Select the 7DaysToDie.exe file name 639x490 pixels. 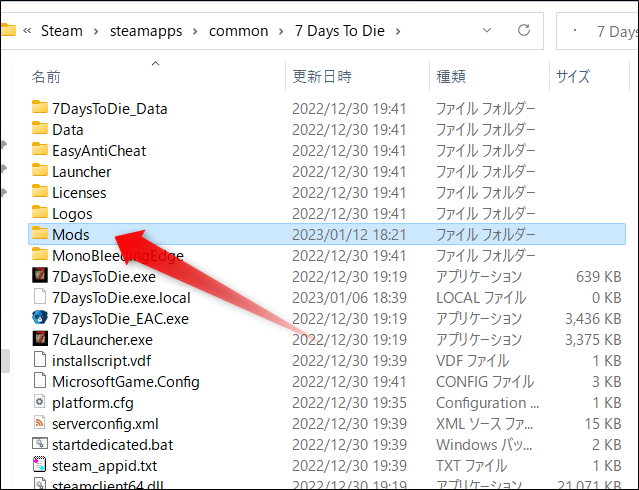pos(104,277)
